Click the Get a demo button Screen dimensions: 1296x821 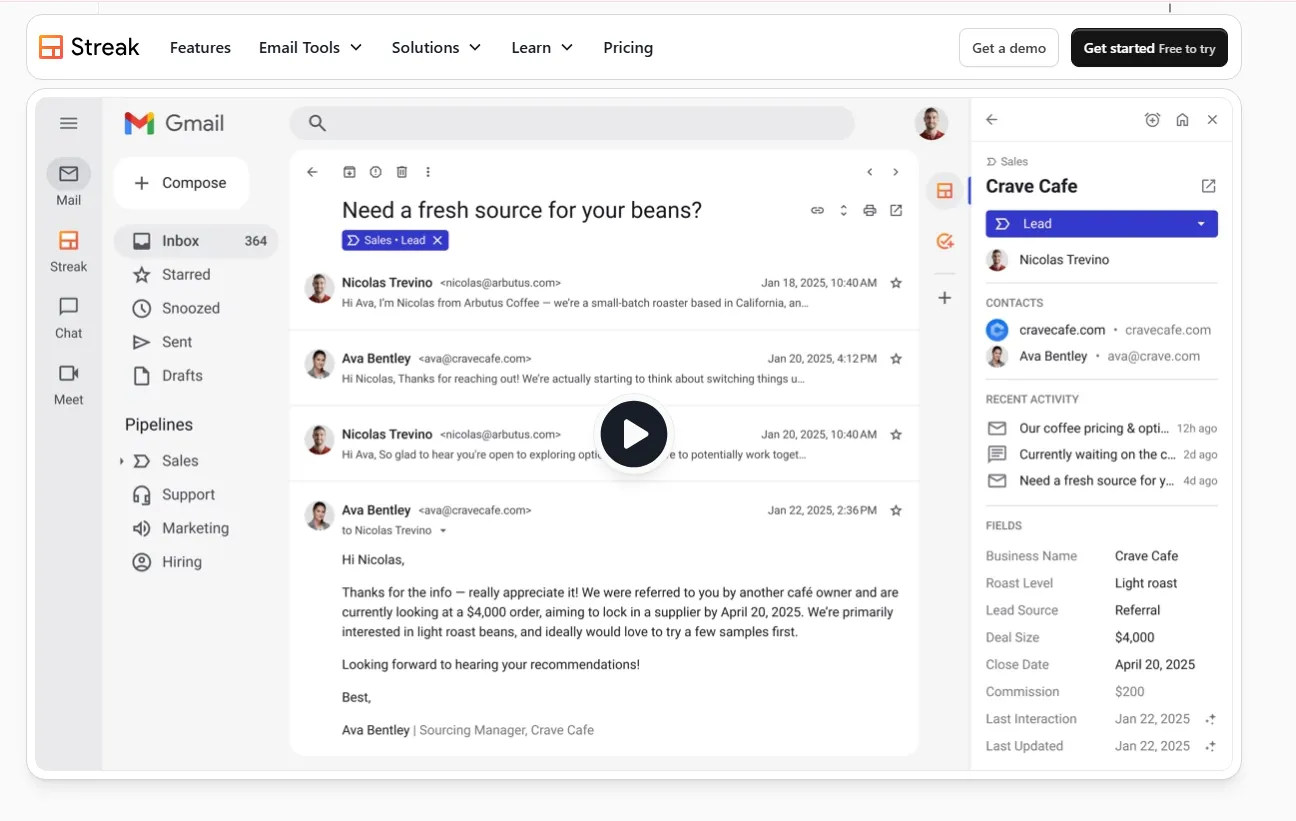coord(1009,48)
